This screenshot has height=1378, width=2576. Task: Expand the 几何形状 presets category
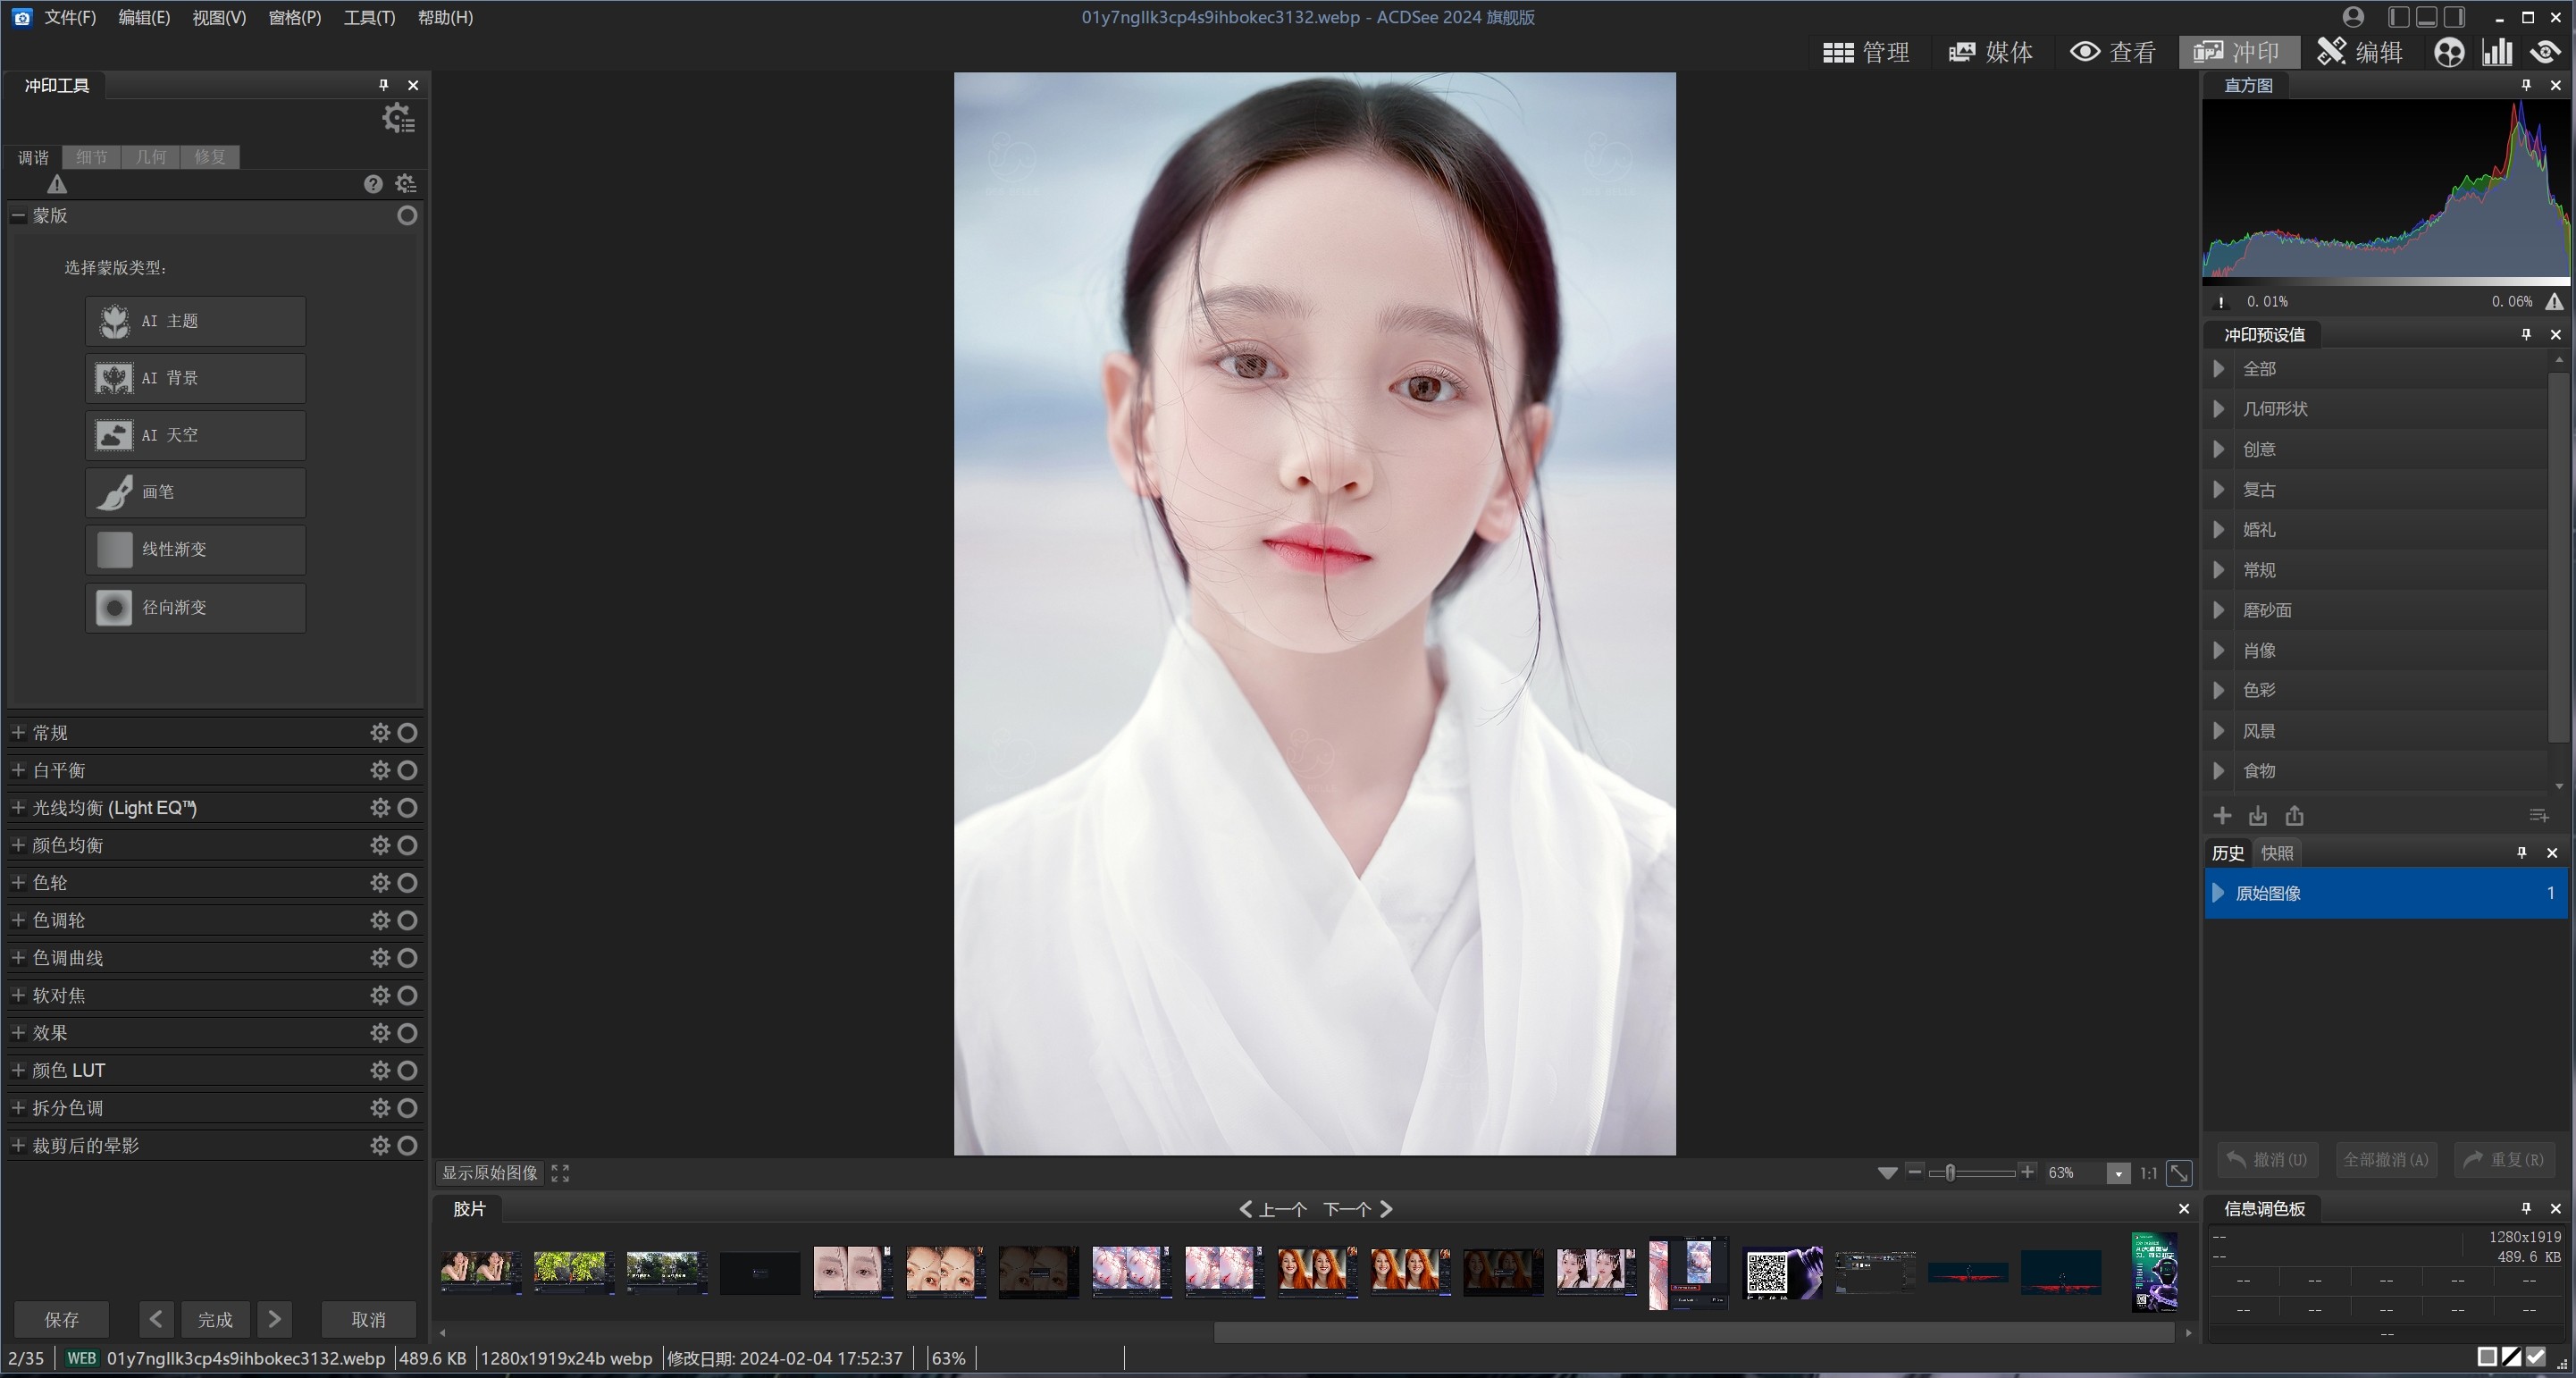click(2218, 409)
